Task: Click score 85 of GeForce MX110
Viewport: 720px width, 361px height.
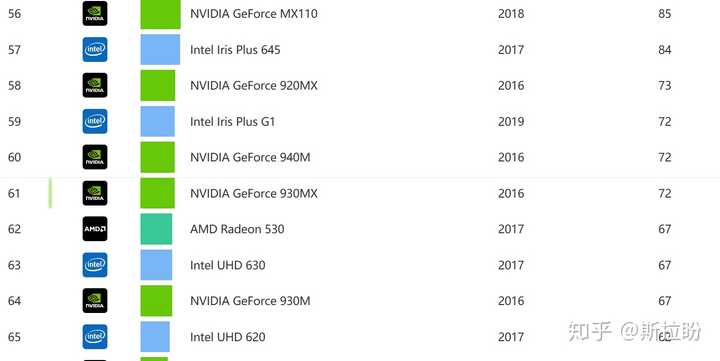Action: point(664,14)
